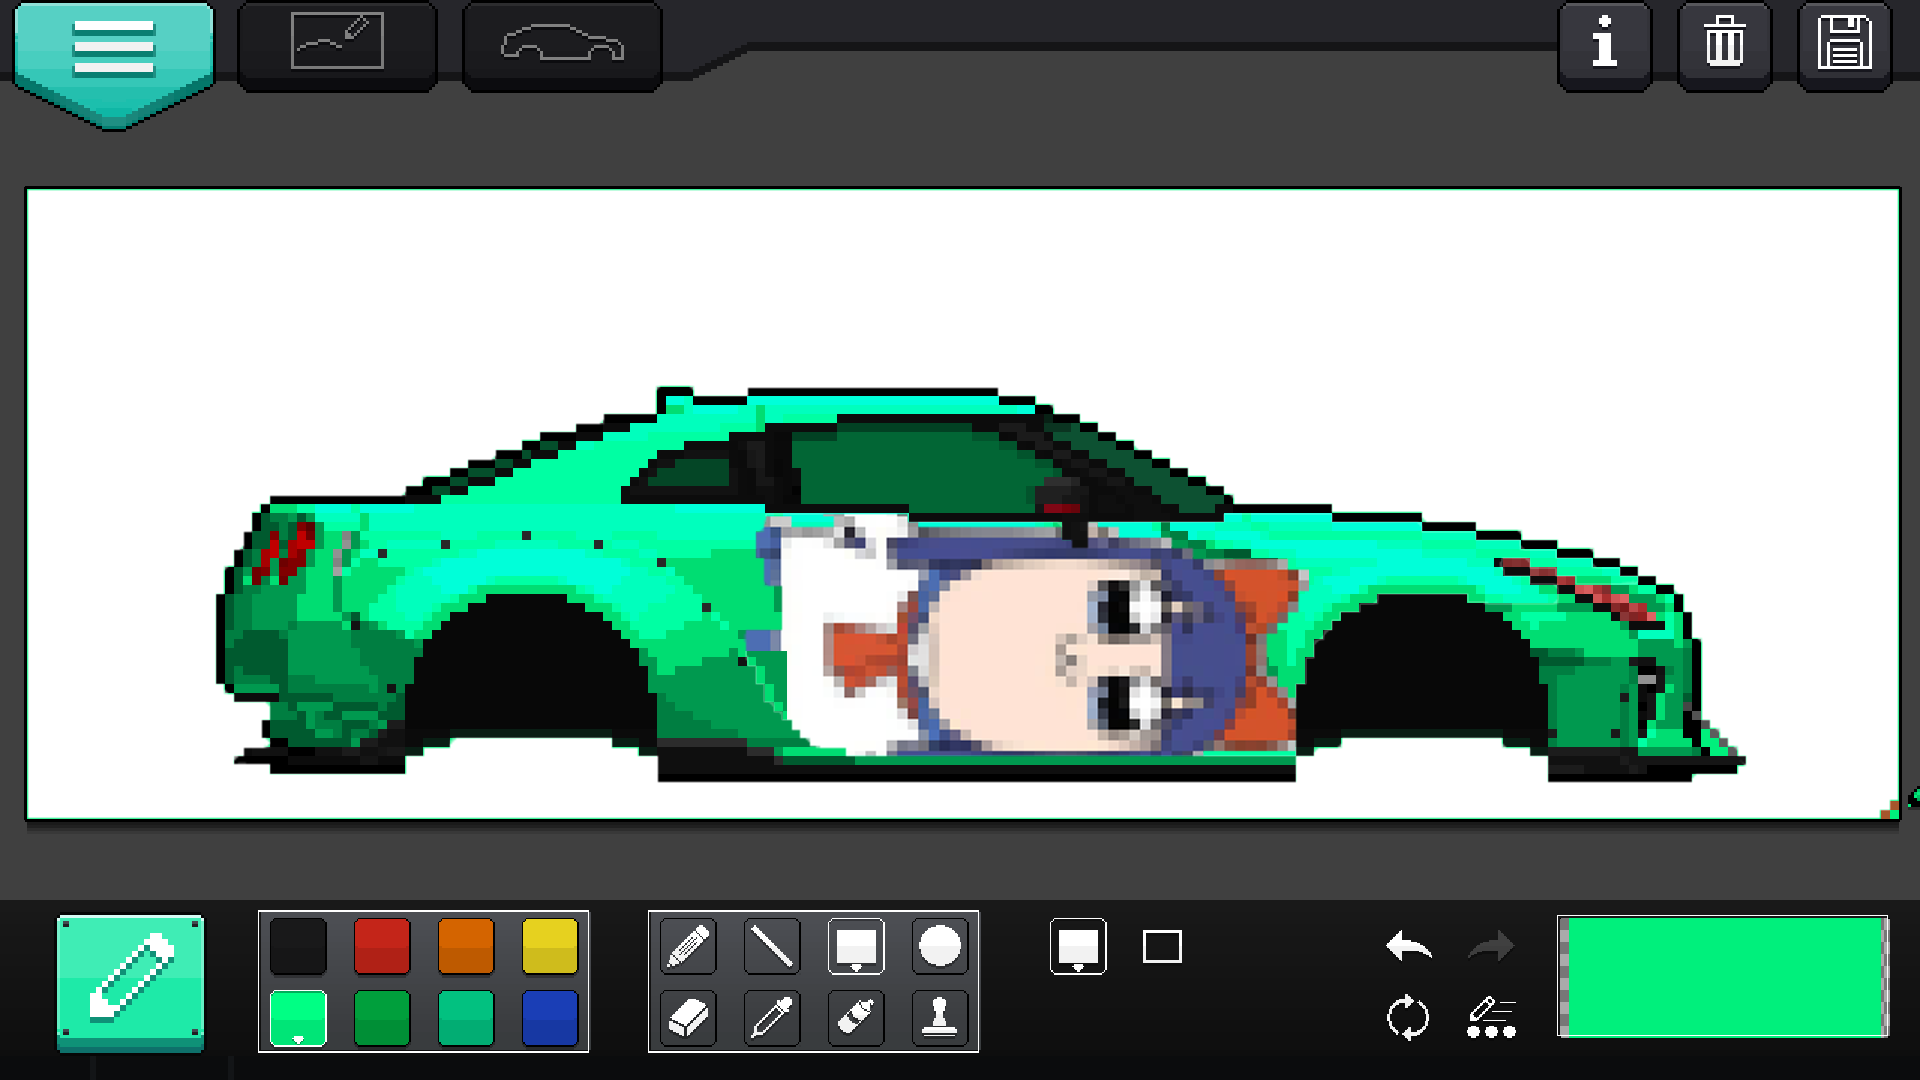
Task: Pick the black color swatch
Action: (x=298, y=945)
